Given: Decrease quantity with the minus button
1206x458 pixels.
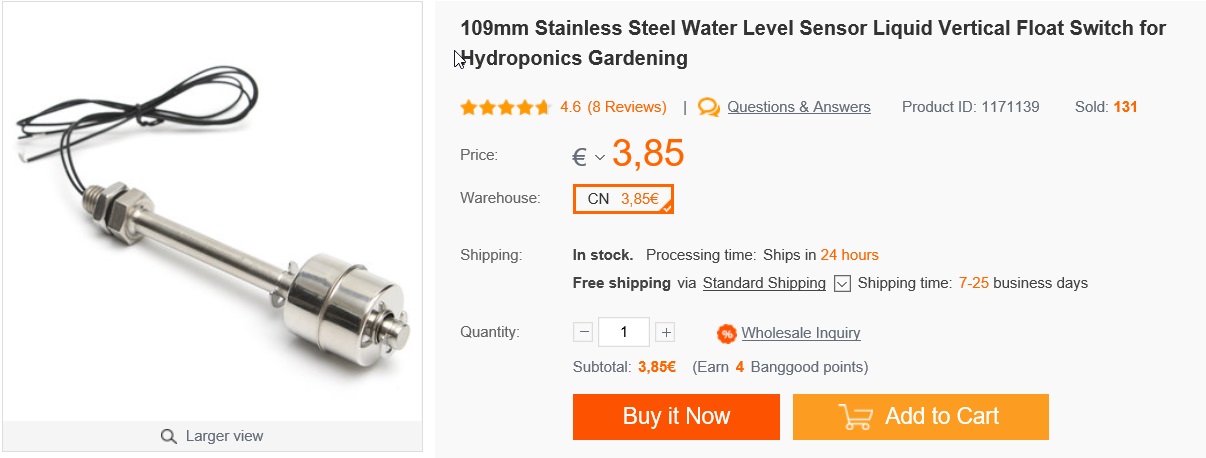Looking at the screenshot, I should click(584, 333).
